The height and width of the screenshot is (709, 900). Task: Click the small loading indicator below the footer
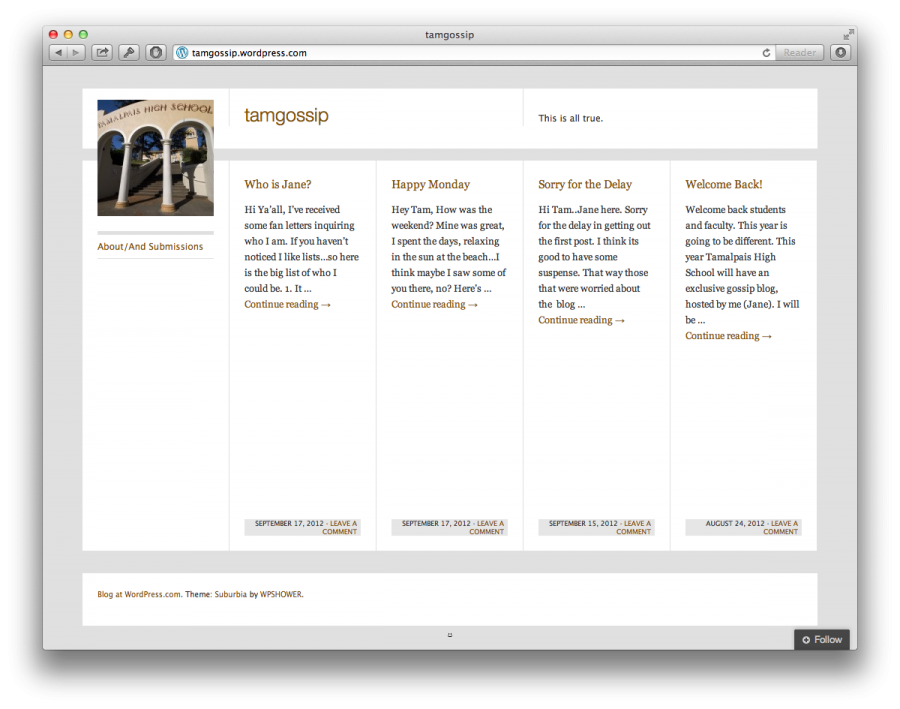tap(450, 635)
